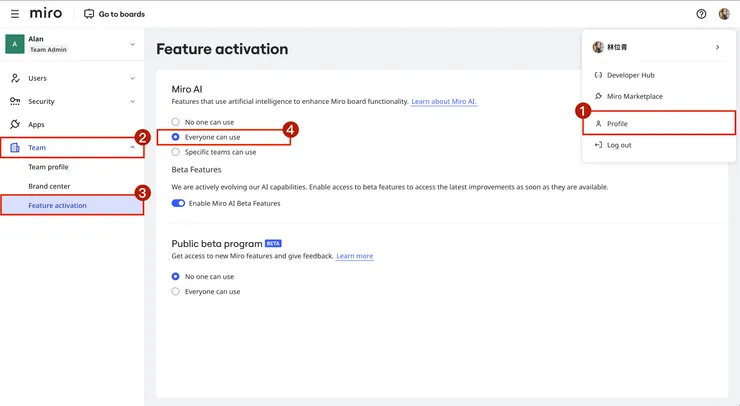The width and height of the screenshot is (740, 406).
Task: Click the Apps puzzle icon in sidebar
Action: (15, 125)
